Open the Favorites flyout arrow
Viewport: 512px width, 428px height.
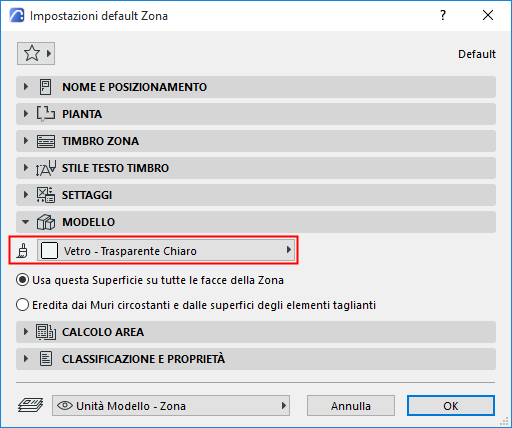point(49,53)
